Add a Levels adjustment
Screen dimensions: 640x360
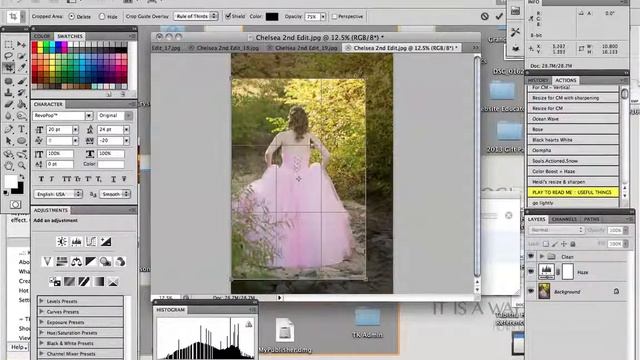coord(76,242)
